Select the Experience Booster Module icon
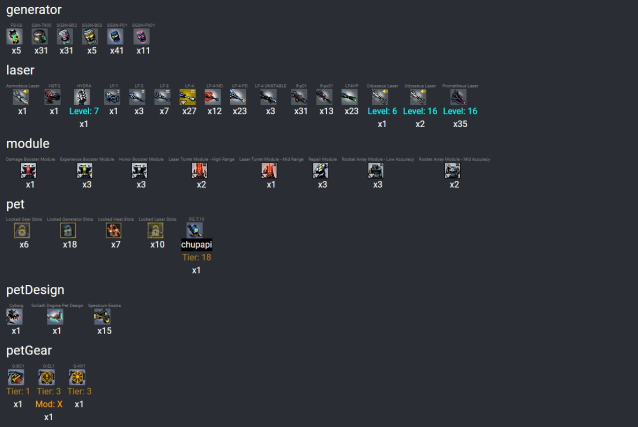Screen dimensions: 638x427 click(86, 171)
